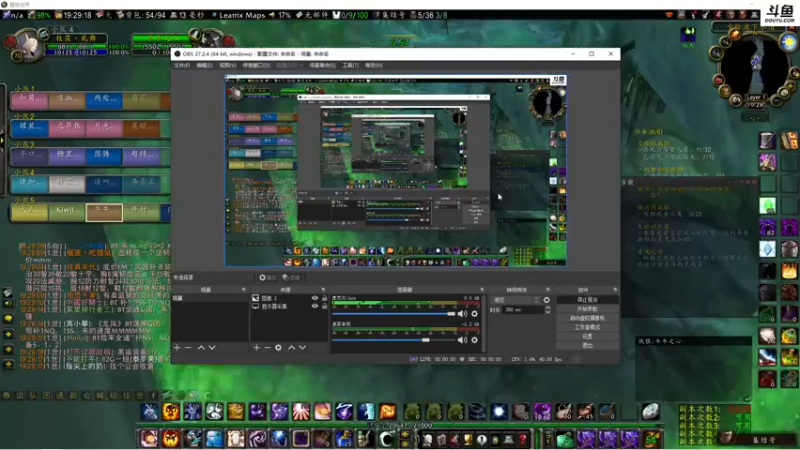800x450 pixels.
Task: Click the player portrait in game window
Action: pyautogui.click(x=29, y=45)
